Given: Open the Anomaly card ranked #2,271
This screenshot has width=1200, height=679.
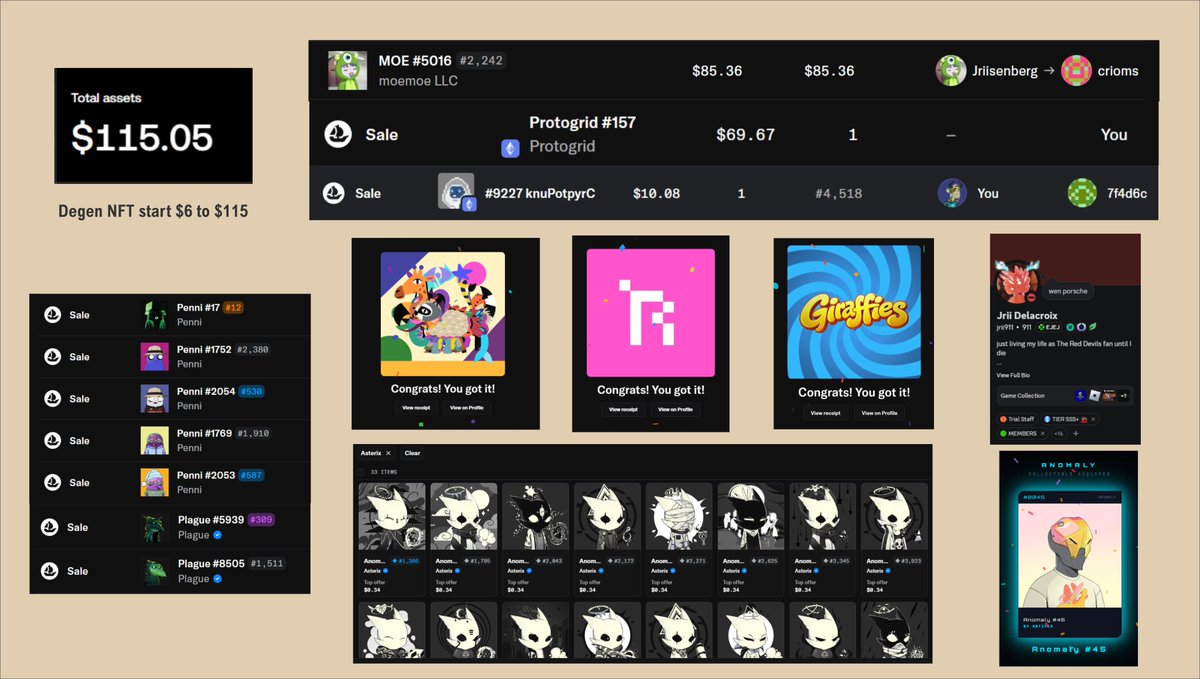Looking at the screenshot, I should 679,540.
